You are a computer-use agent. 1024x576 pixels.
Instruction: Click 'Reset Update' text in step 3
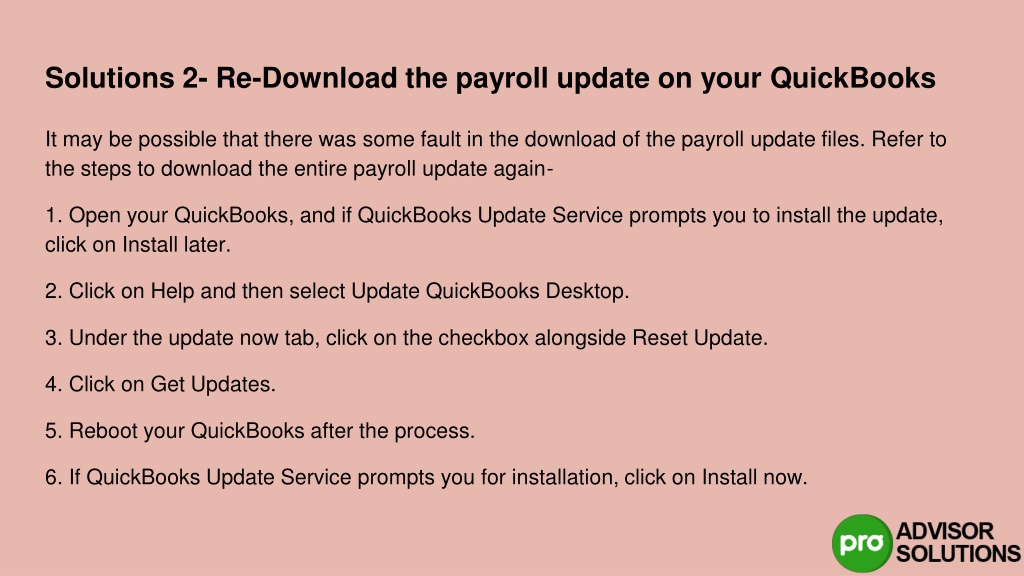coord(698,338)
